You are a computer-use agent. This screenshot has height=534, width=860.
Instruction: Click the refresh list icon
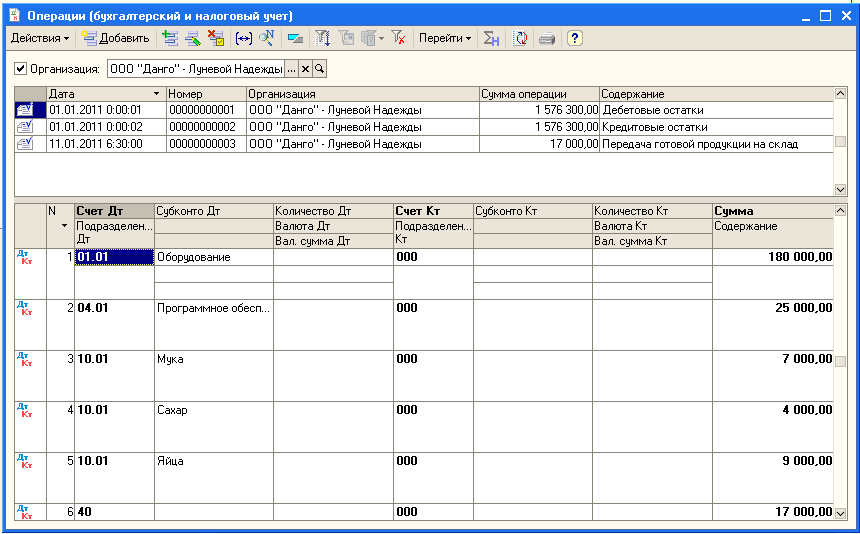coord(520,38)
